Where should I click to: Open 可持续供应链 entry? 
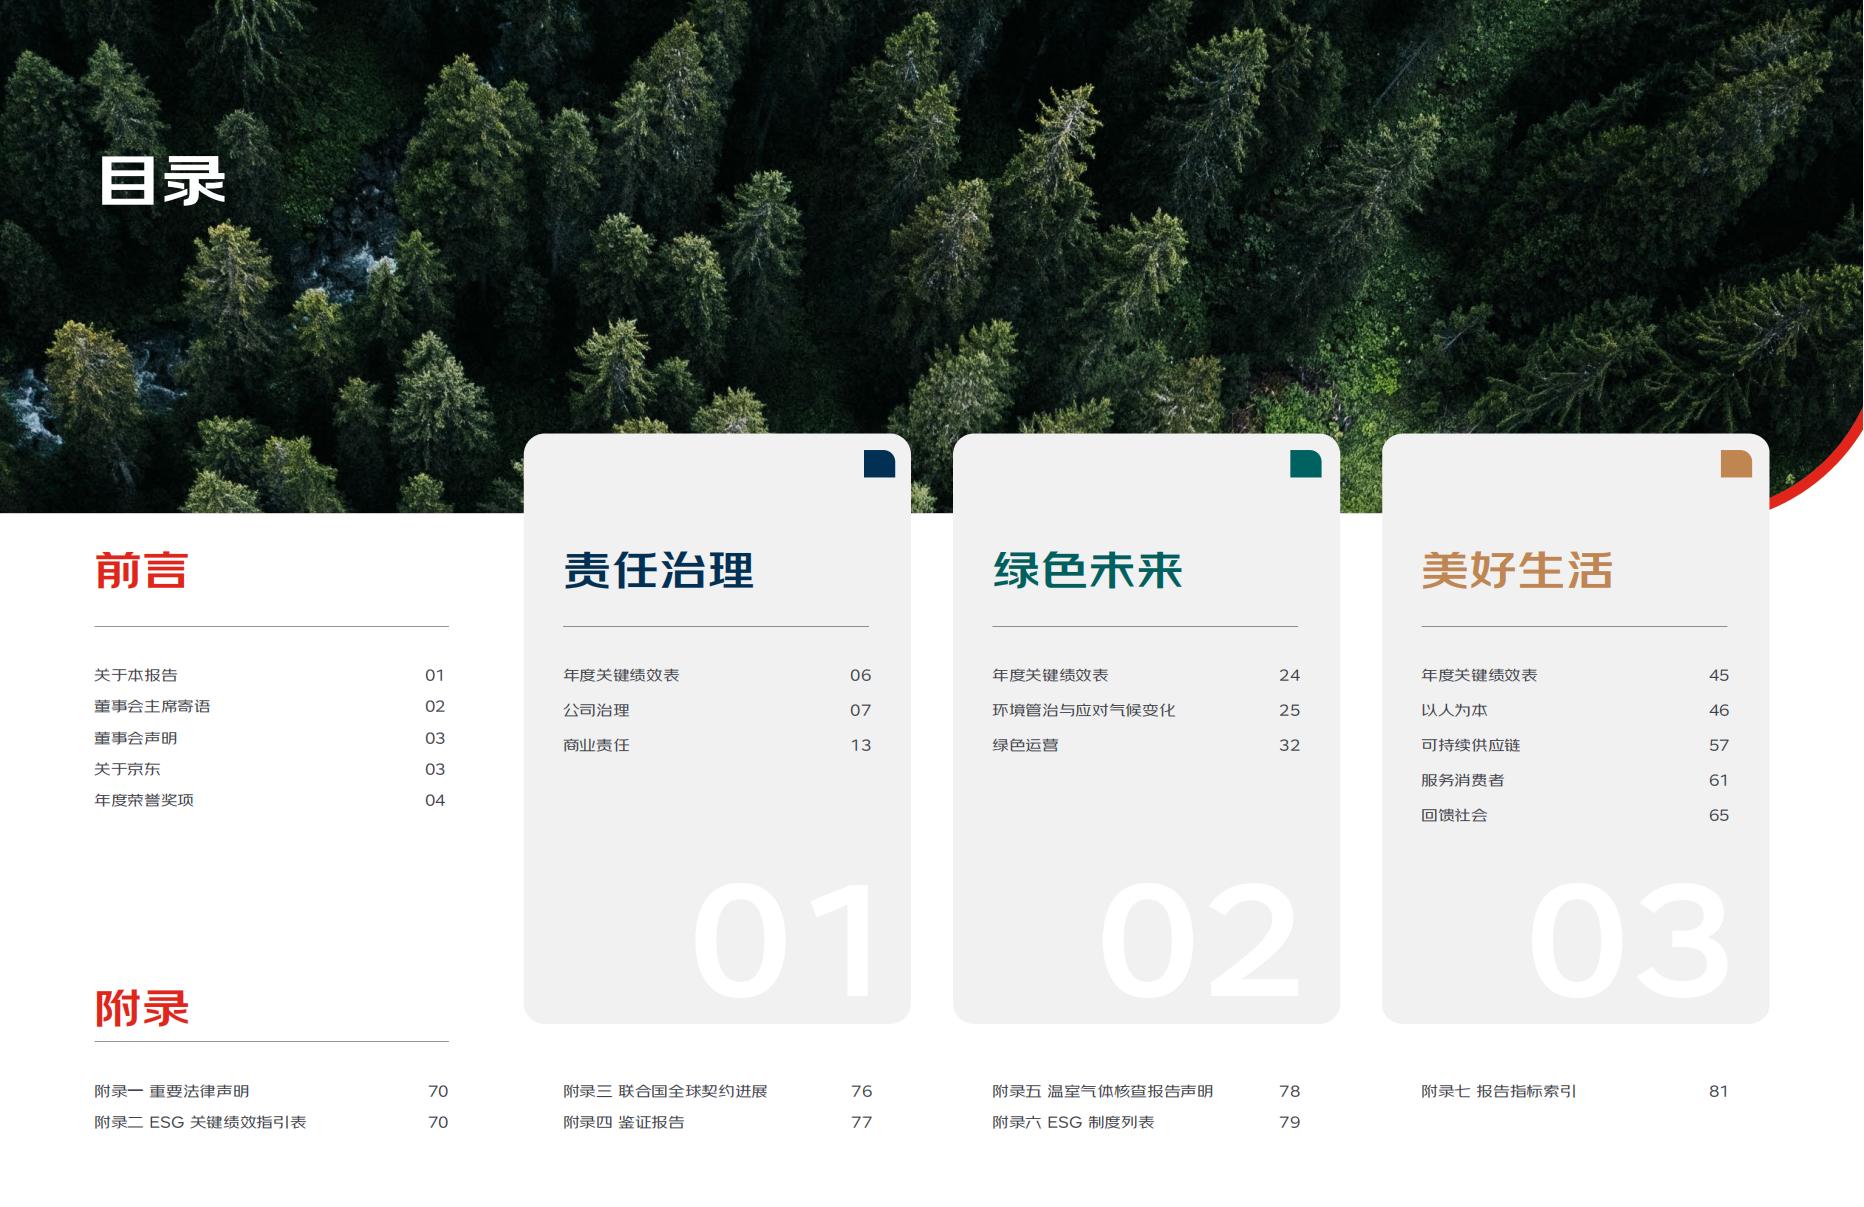tap(1470, 745)
